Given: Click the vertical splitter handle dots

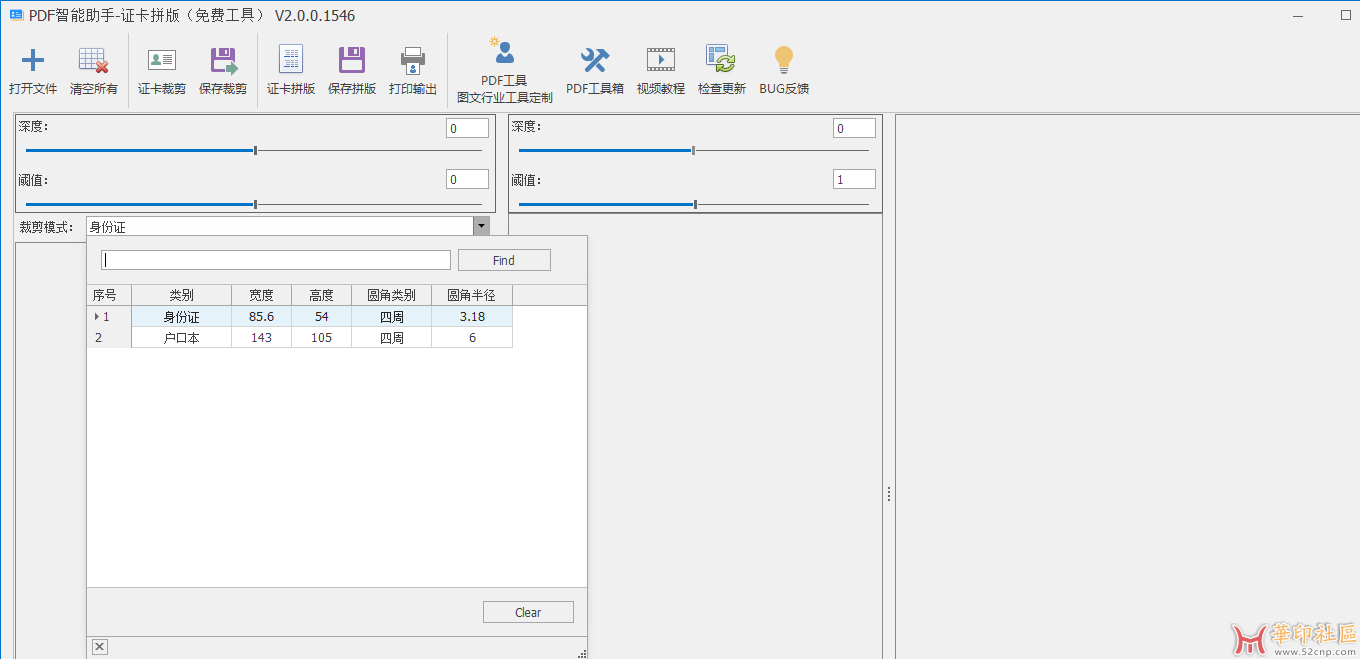Looking at the screenshot, I should (x=888, y=494).
